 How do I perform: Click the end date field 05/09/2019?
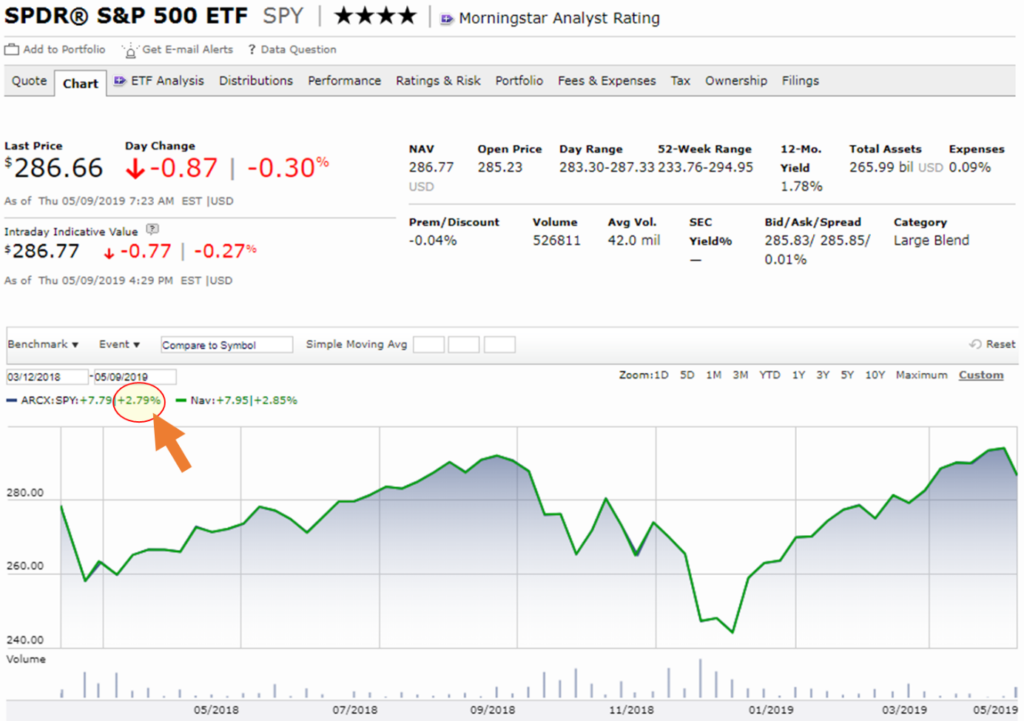click(135, 377)
